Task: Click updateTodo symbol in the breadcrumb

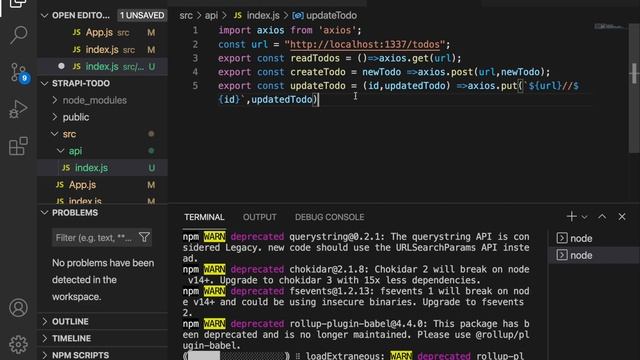Action: (331, 16)
